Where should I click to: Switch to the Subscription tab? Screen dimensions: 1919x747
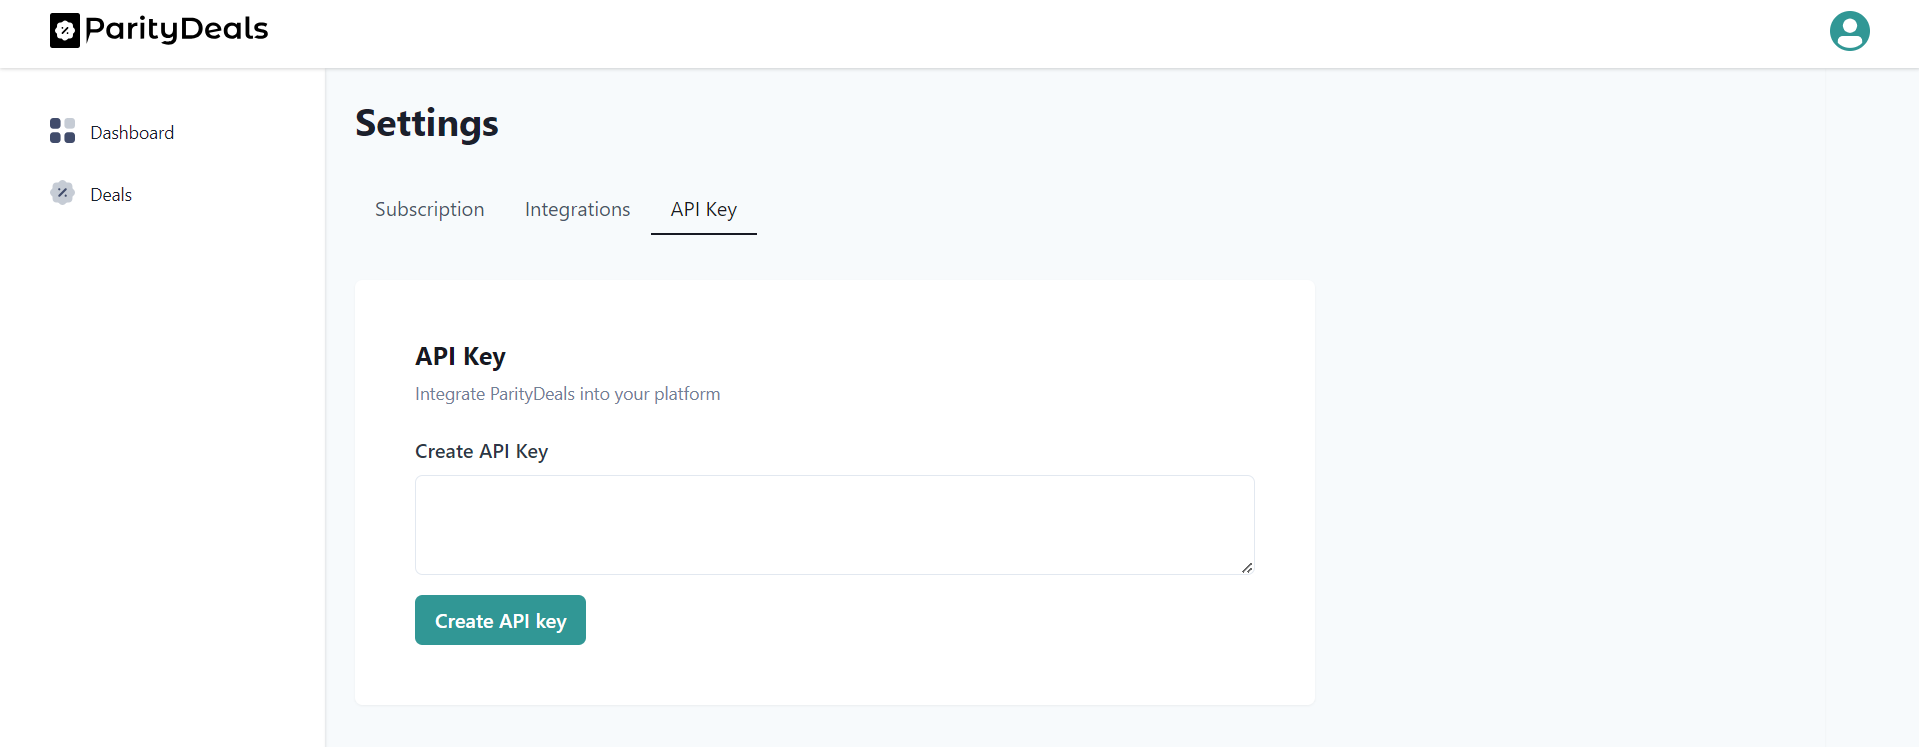point(429,209)
